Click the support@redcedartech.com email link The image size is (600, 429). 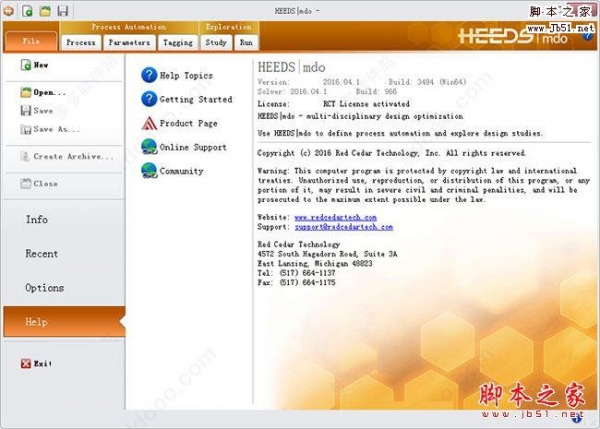coord(344,227)
